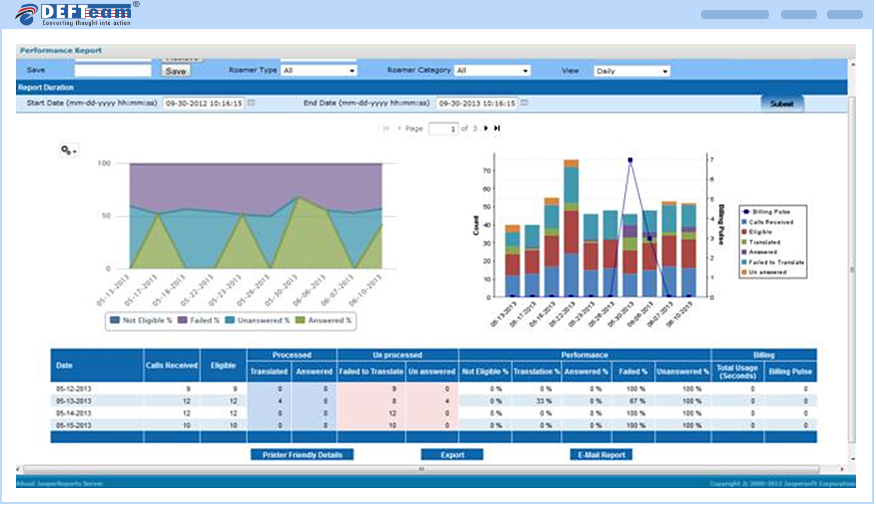876x506 pixels.
Task: Send report via E-Mail Report button
Action: [x=600, y=454]
